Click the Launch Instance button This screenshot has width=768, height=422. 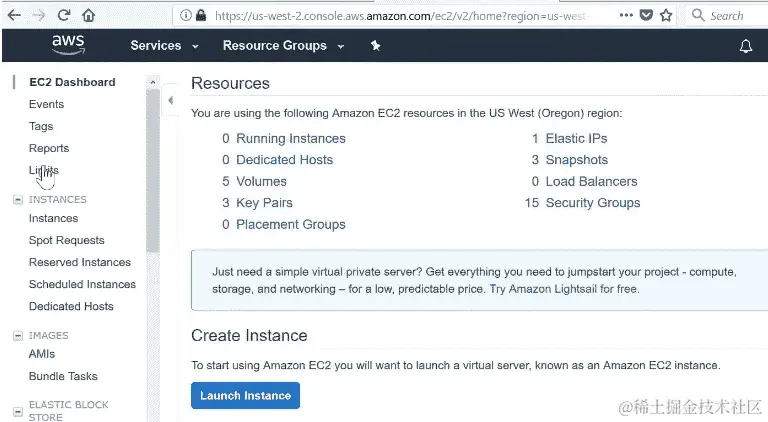tap(245, 396)
